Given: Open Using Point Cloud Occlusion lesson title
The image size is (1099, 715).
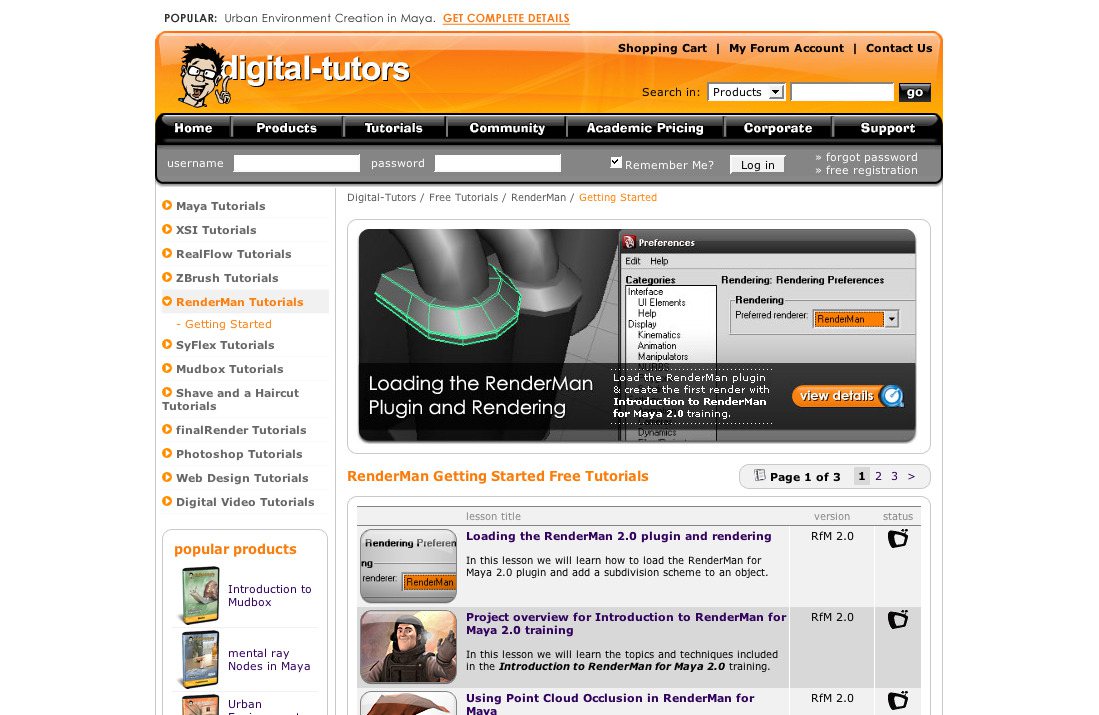Looking at the screenshot, I should pos(610,704).
